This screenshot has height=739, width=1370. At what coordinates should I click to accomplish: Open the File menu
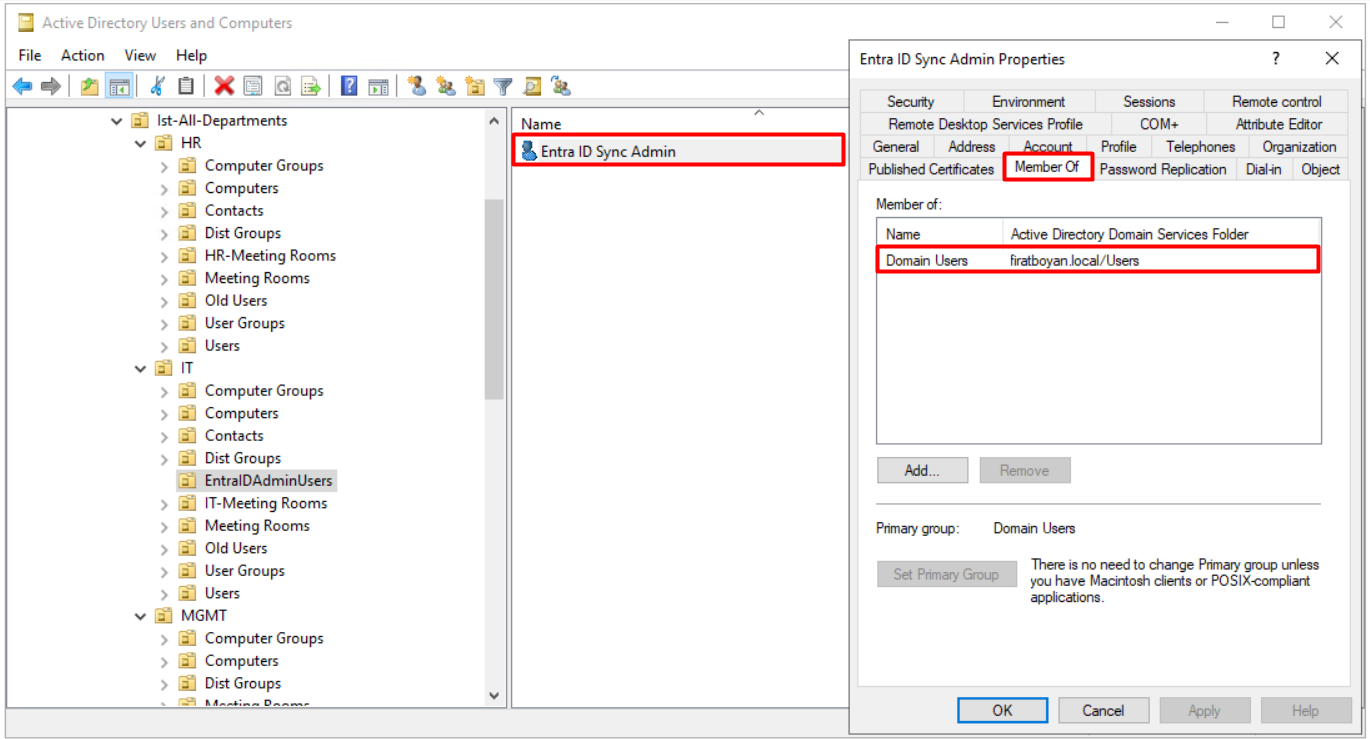(30, 55)
